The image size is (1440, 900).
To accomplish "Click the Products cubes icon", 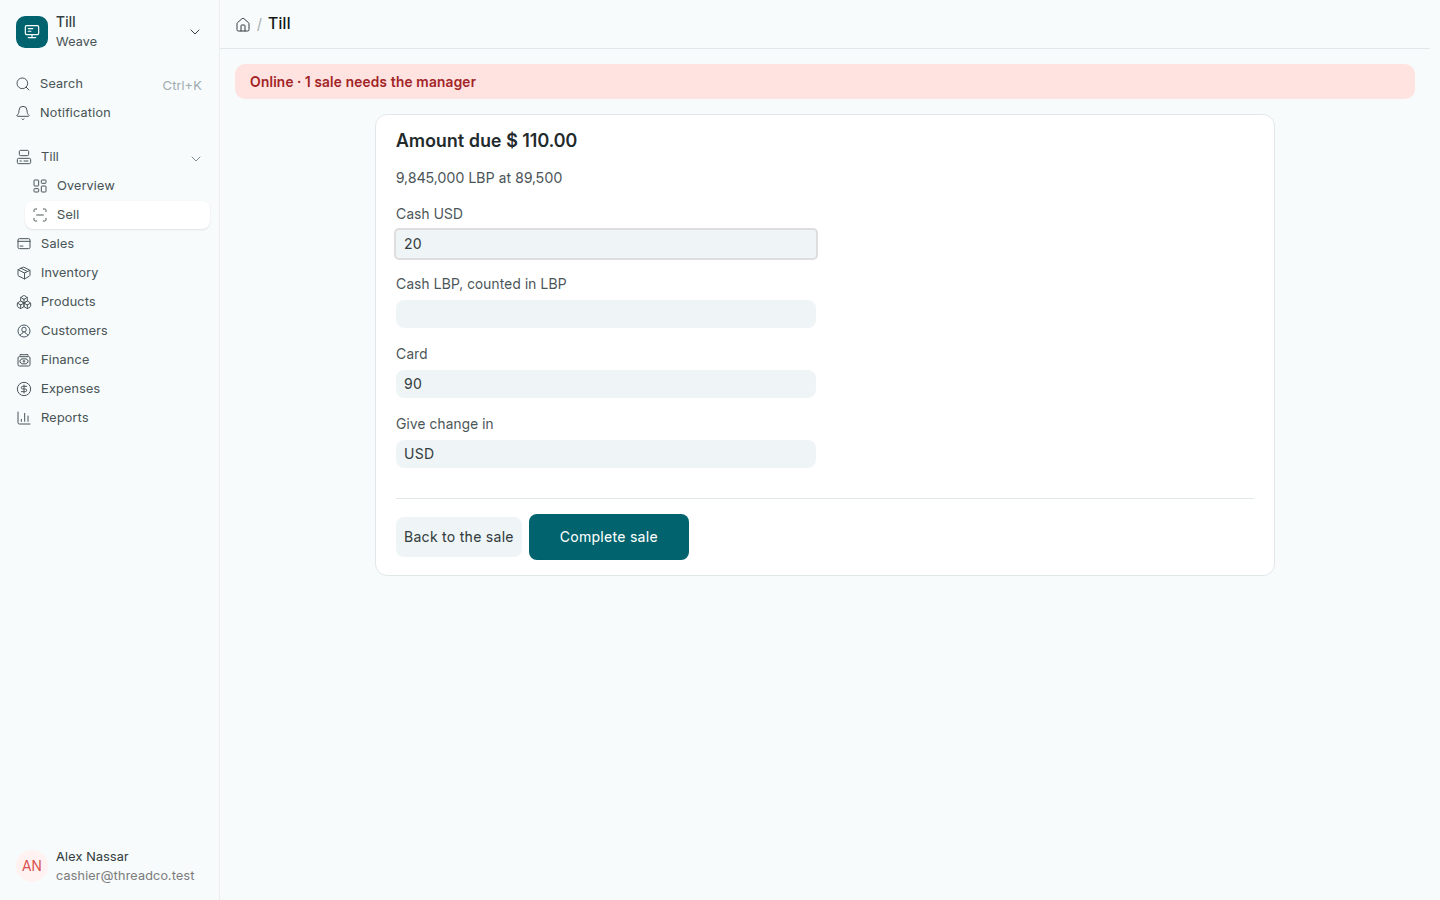I will coord(24,302).
